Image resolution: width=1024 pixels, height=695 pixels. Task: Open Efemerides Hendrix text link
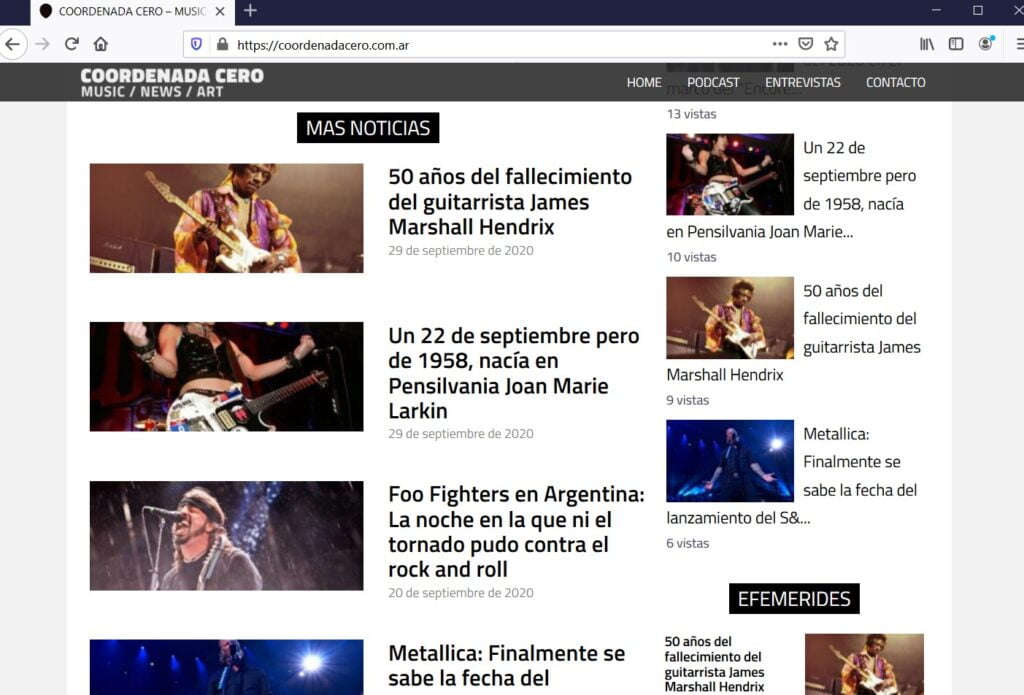714,664
